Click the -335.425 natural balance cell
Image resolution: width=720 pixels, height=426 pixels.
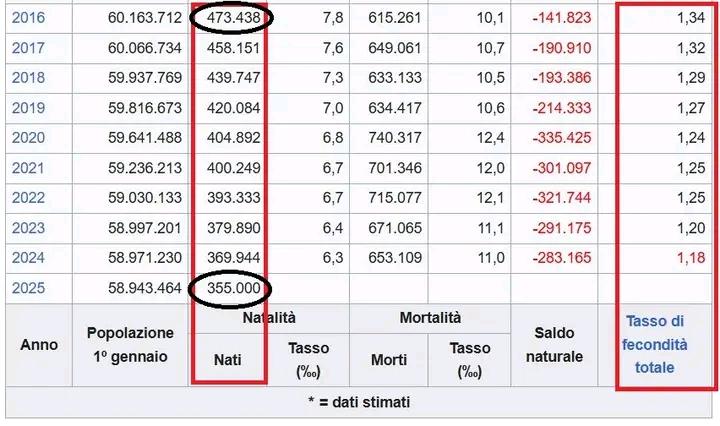[561, 138]
